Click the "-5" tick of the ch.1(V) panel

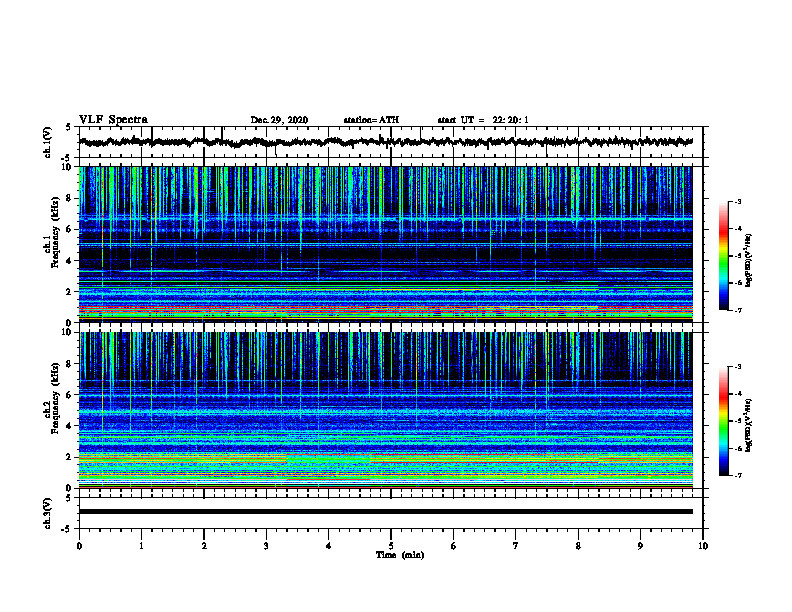coord(66,157)
